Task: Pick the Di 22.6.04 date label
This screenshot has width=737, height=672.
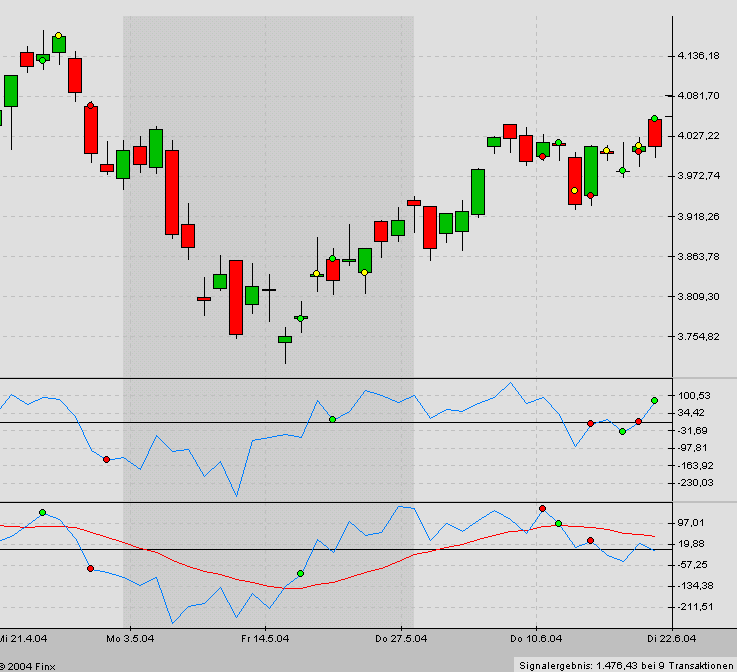Action: (x=670, y=637)
